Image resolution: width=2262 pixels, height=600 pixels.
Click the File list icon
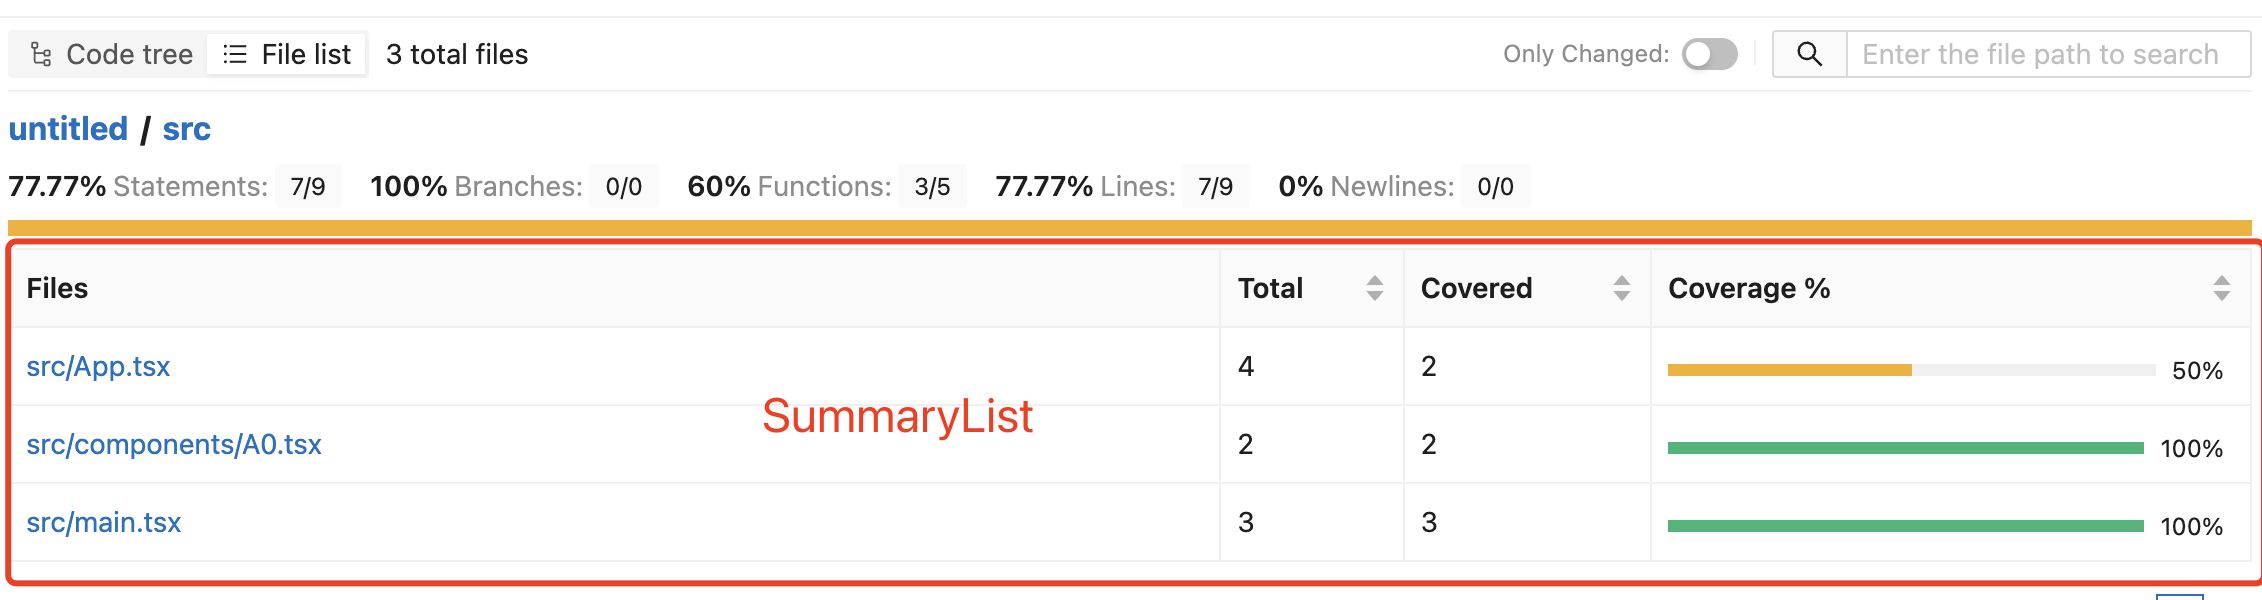(x=235, y=54)
